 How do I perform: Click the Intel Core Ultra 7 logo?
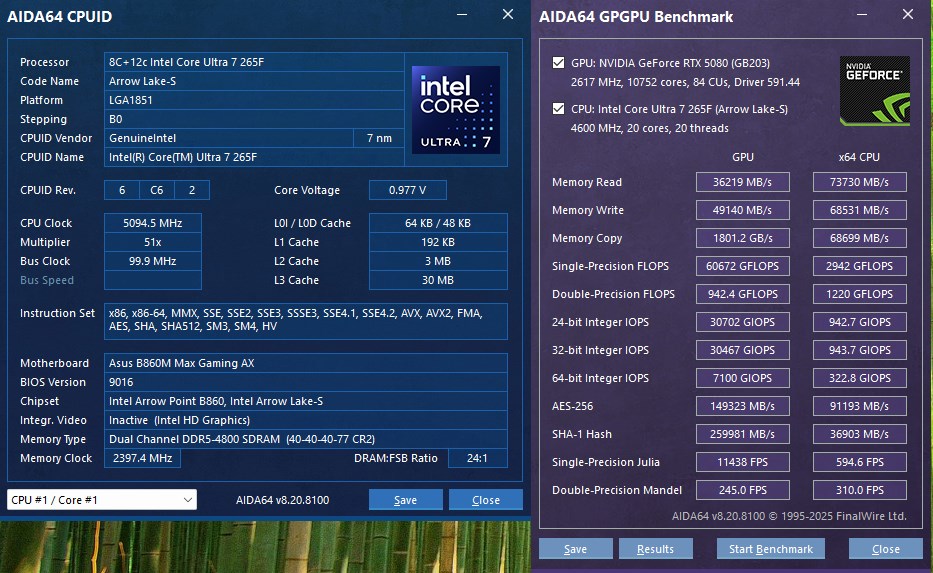pos(455,110)
